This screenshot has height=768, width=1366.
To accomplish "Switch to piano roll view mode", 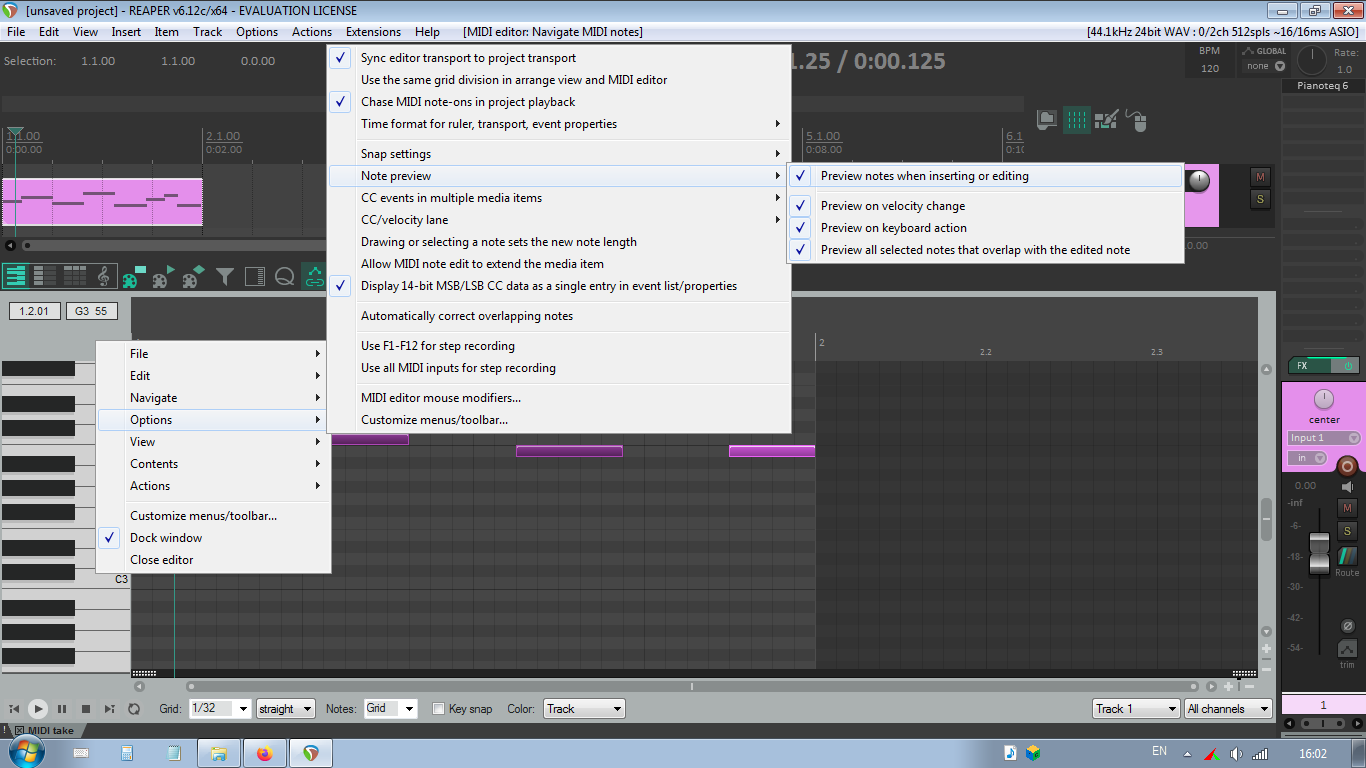I will click(16, 276).
